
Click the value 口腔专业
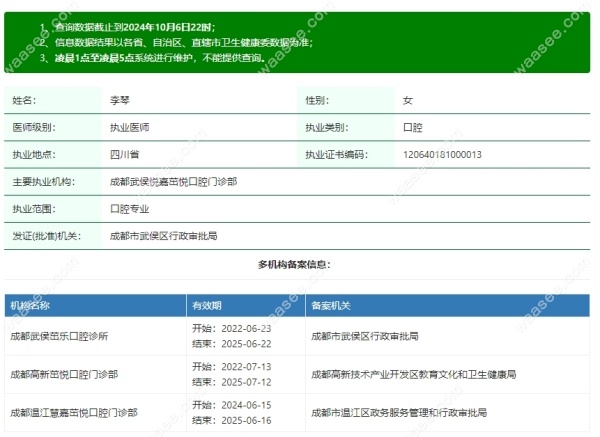point(130,209)
